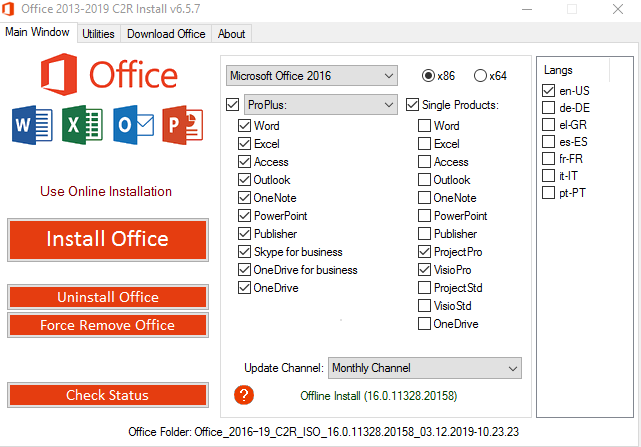The width and height of the screenshot is (641, 447).
Task: Uncheck Excel under ProPlus
Action: click(x=244, y=144)
